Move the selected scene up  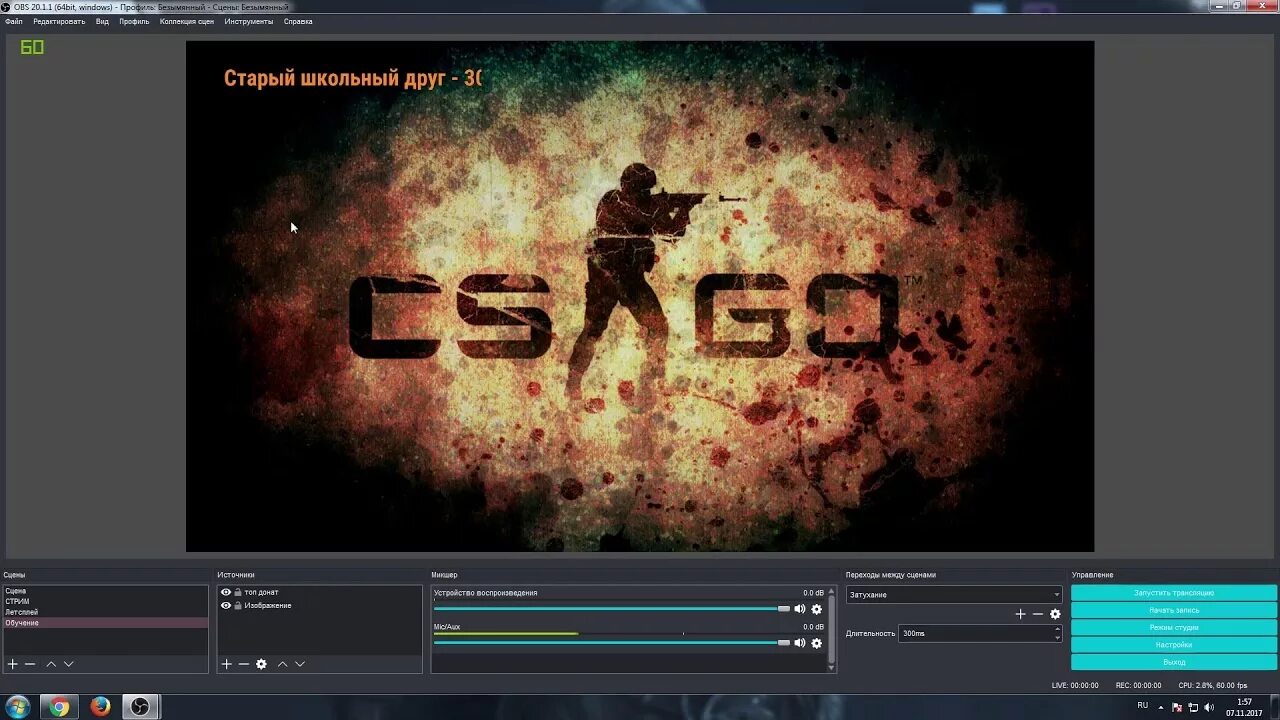pos(51,664)
